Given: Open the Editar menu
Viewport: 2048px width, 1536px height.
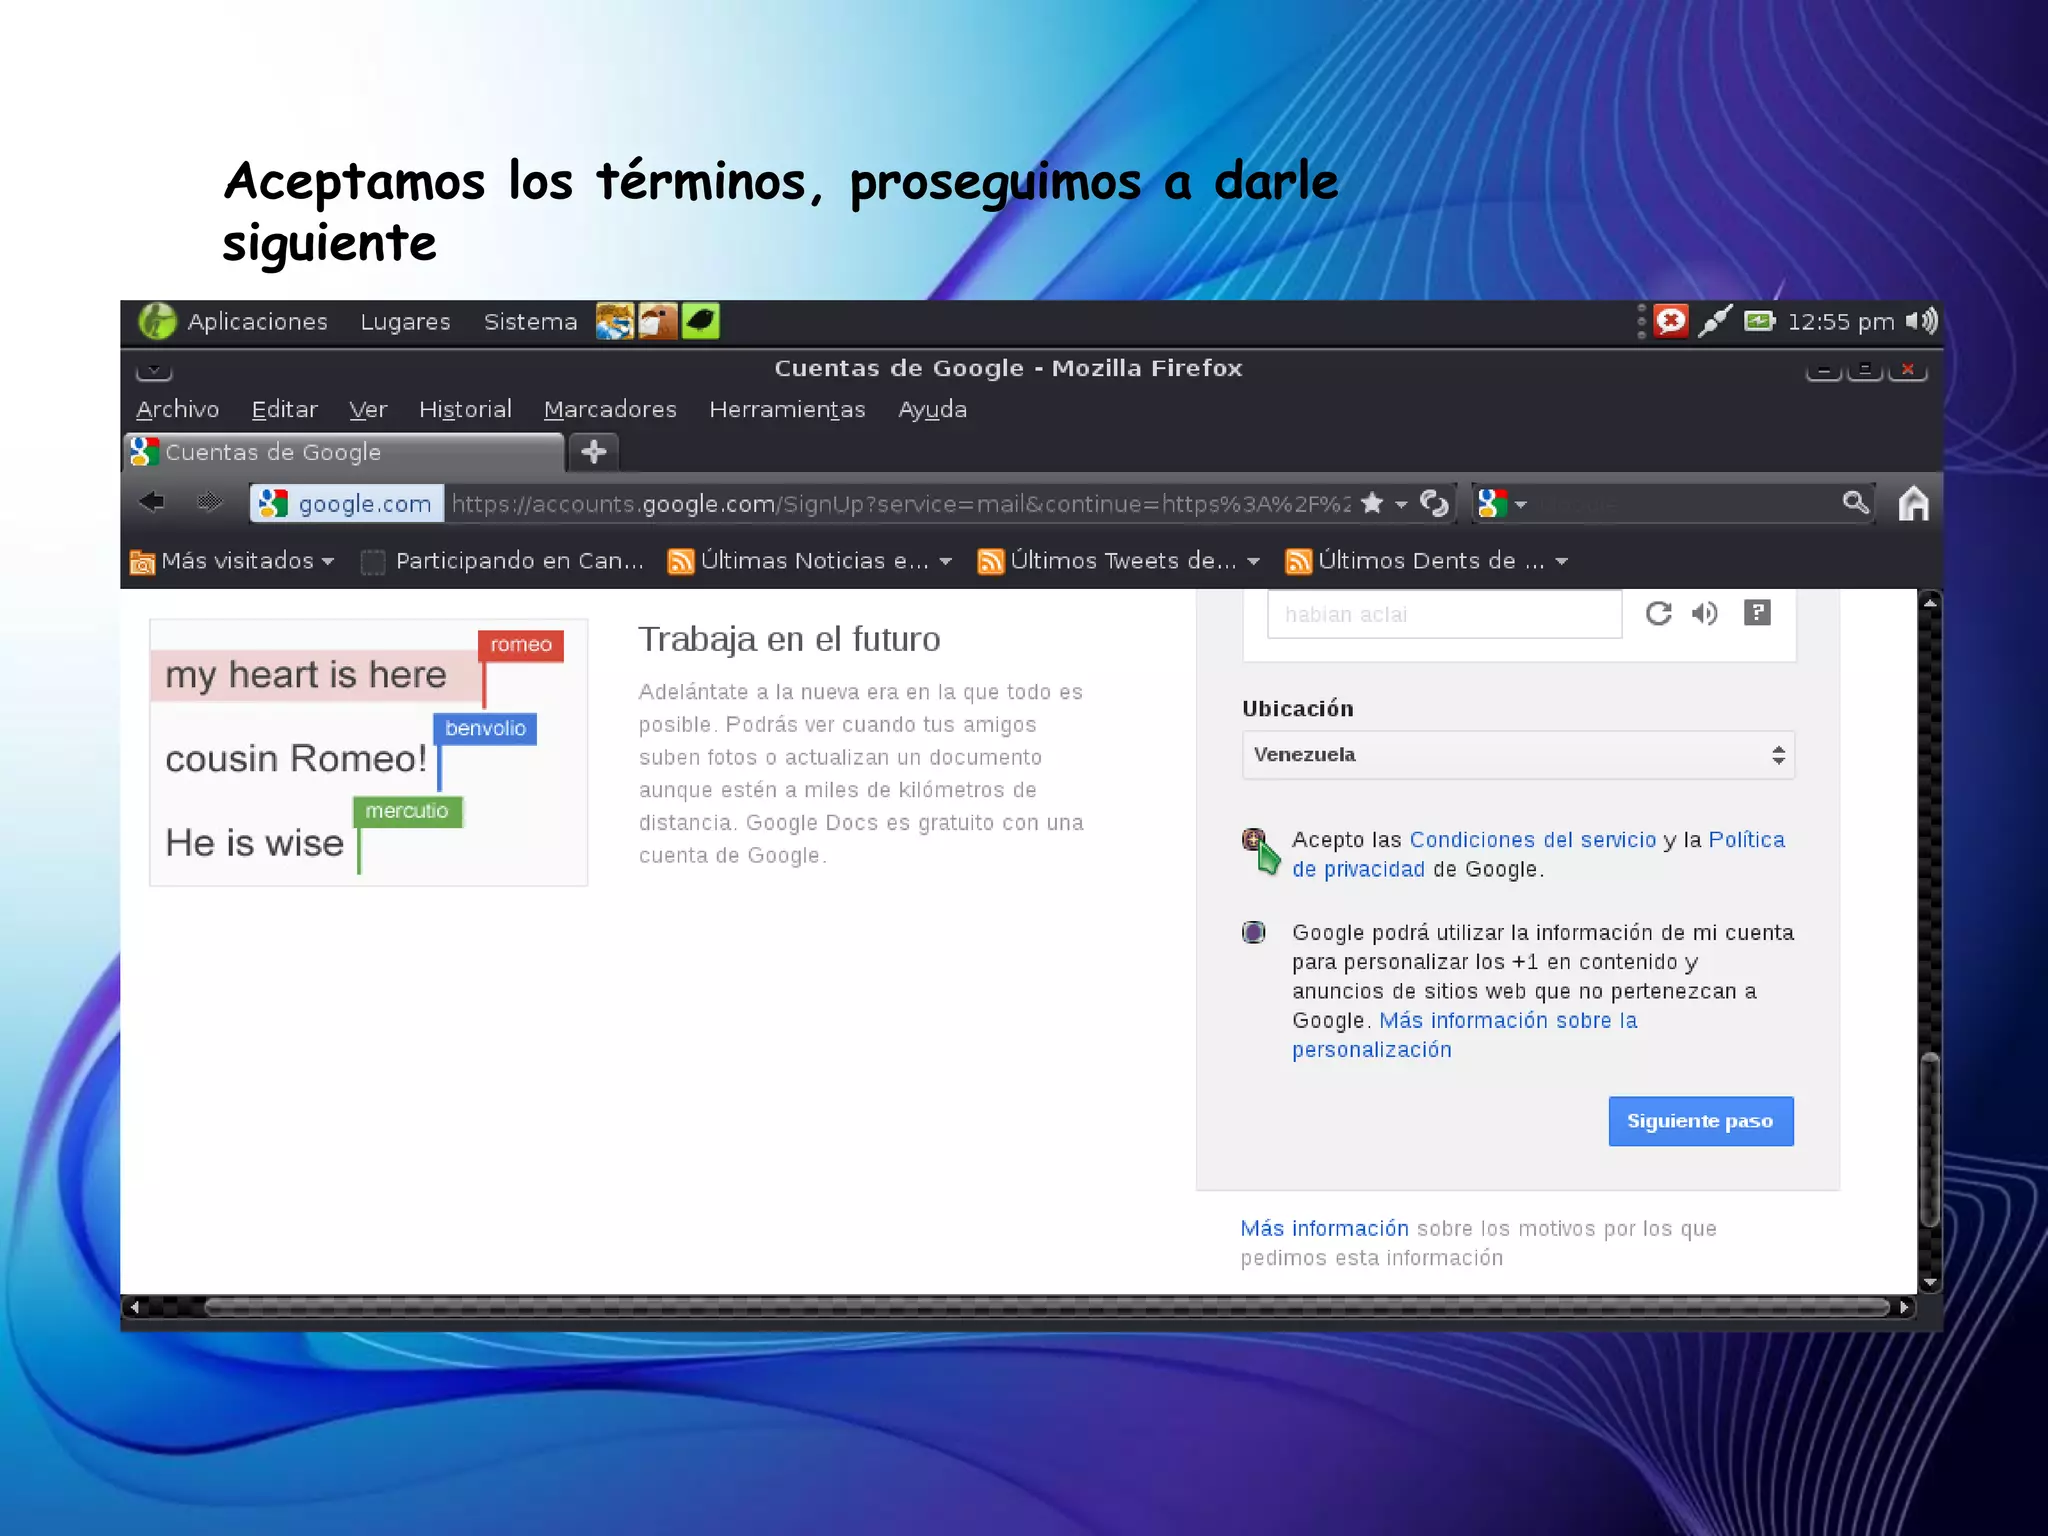Looking at the screenshot, I should point(284,409).
